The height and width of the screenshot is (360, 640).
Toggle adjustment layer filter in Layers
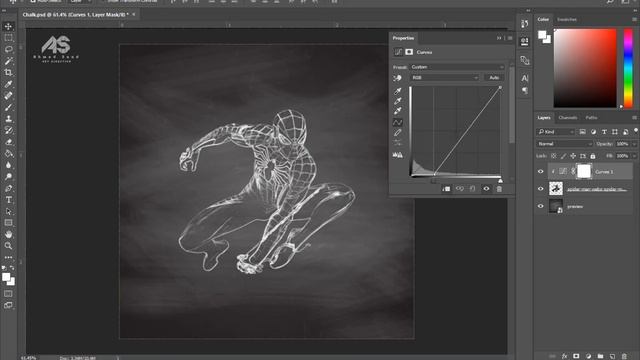tap(593, 132)
